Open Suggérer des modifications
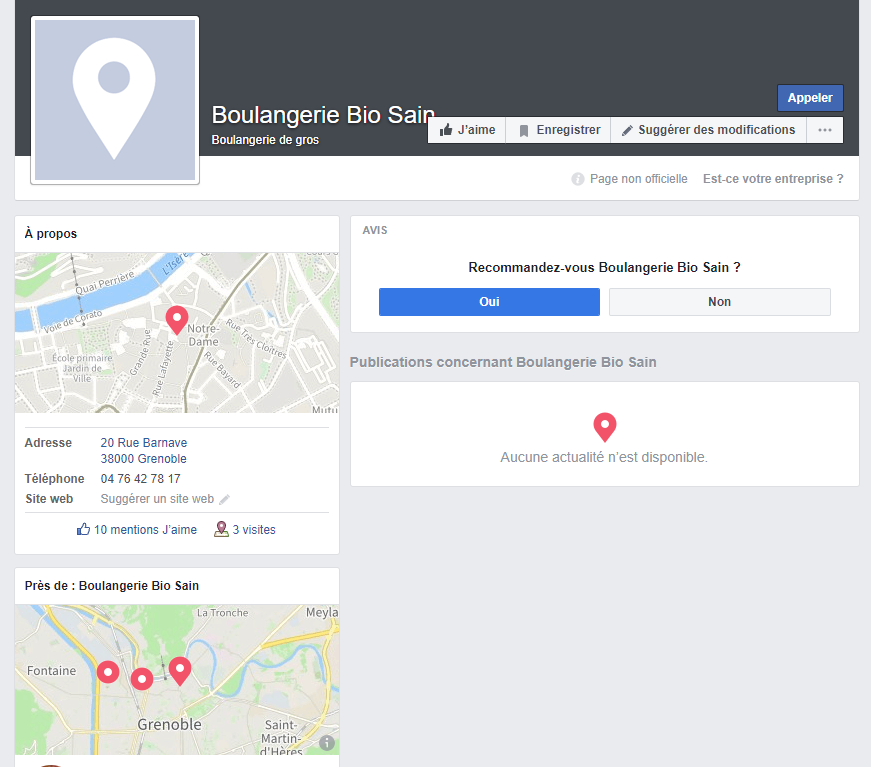The image size is (871, 767). pos(708,130)
